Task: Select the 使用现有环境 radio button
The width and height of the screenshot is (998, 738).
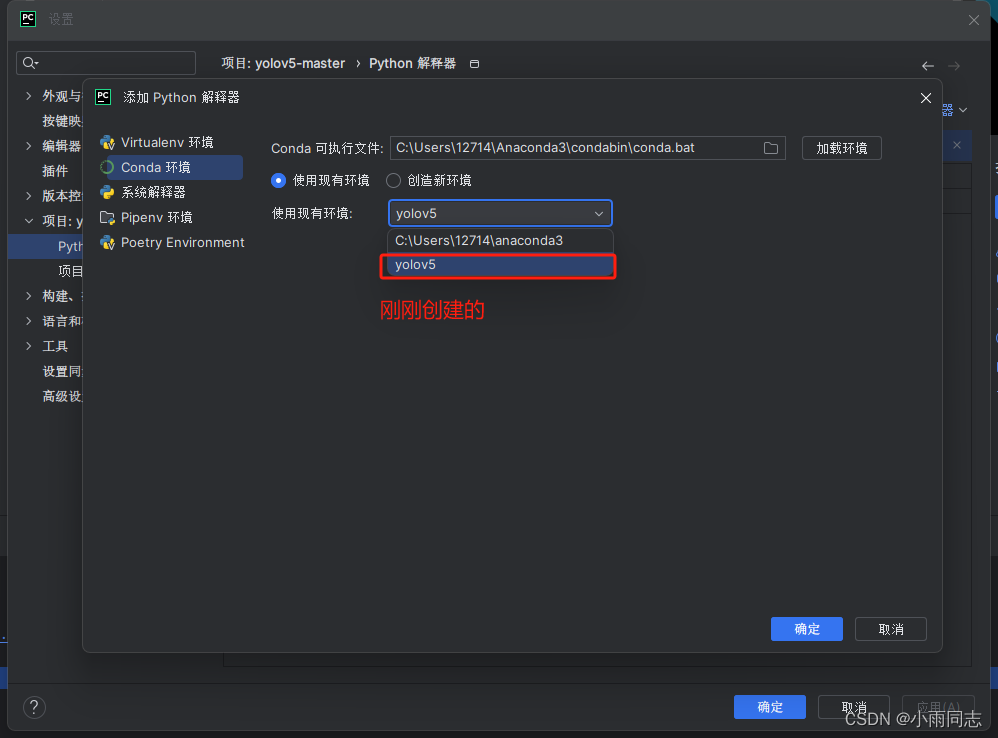Action: 278,180
